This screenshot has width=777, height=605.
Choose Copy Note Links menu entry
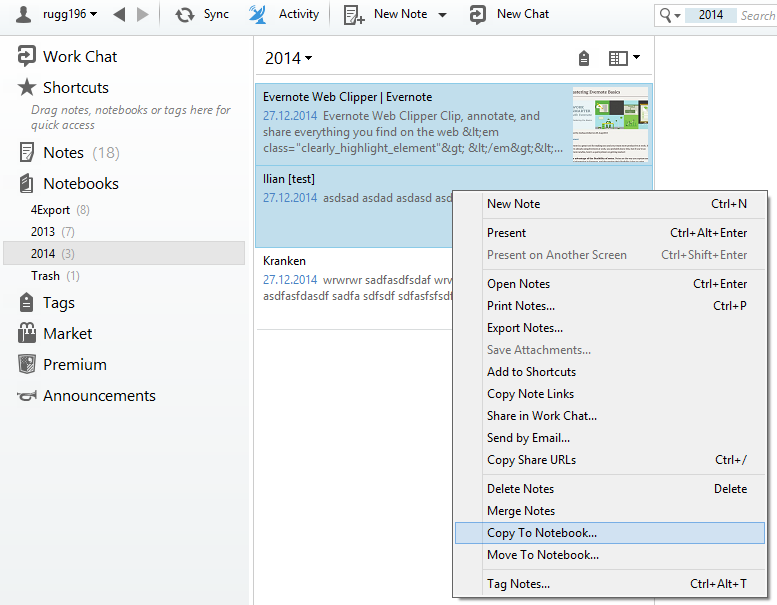(x=610, y=394)
